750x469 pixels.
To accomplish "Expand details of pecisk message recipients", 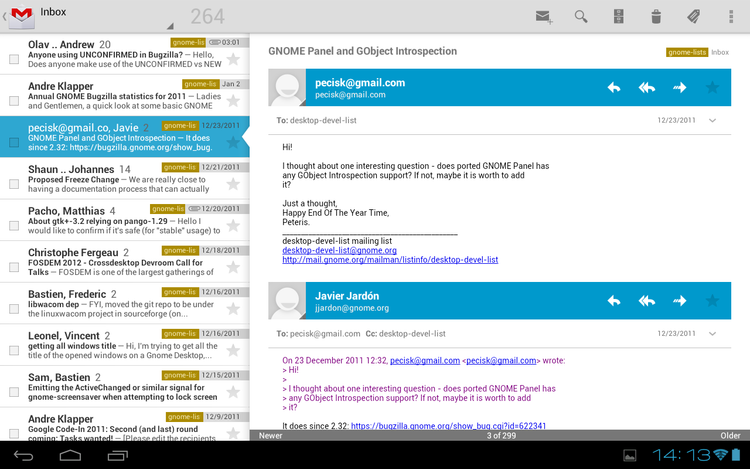I will point(712,120).
